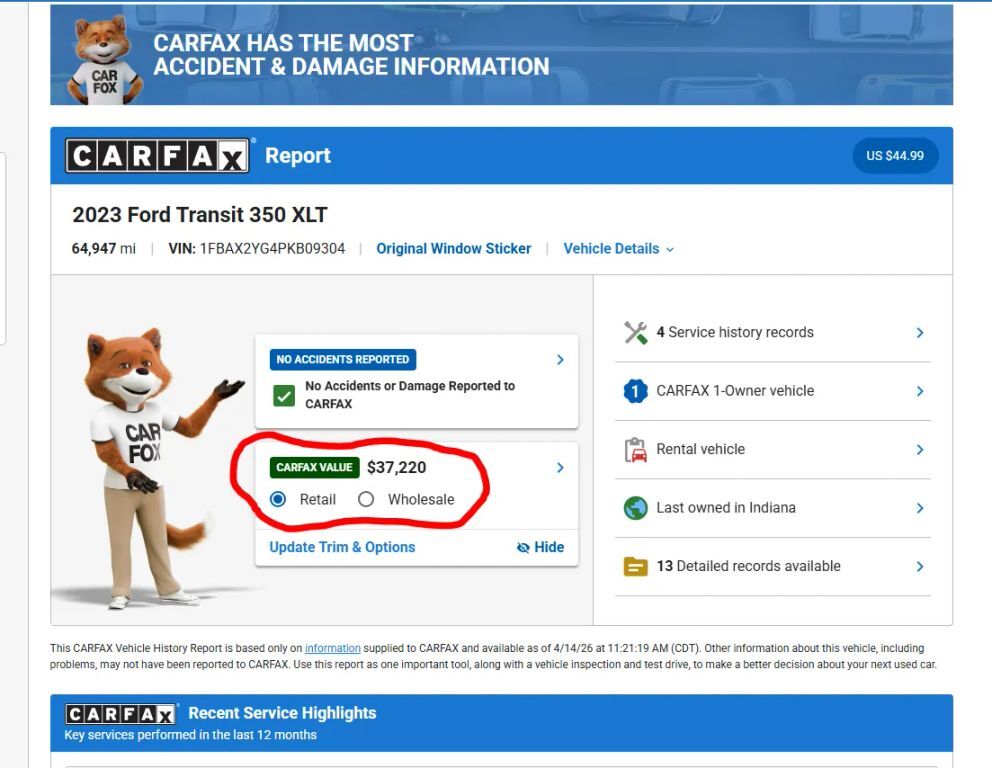Click the Car Fox mascot in banner

(x=104, y=60)
